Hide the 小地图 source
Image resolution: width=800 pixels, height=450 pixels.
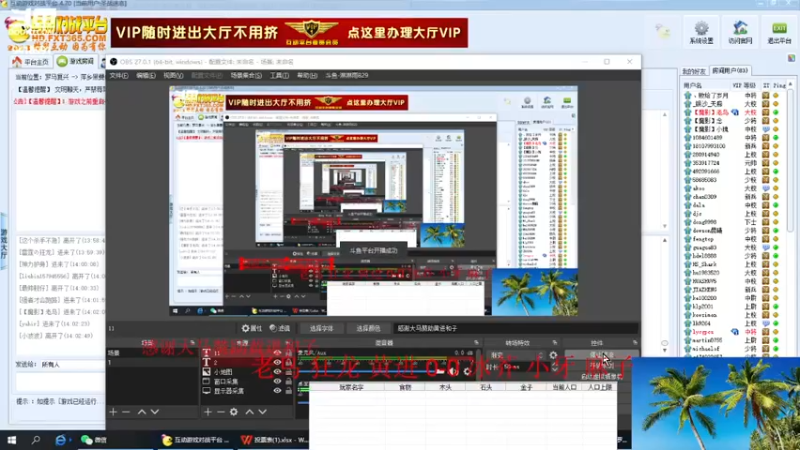(x=277, y=371)
